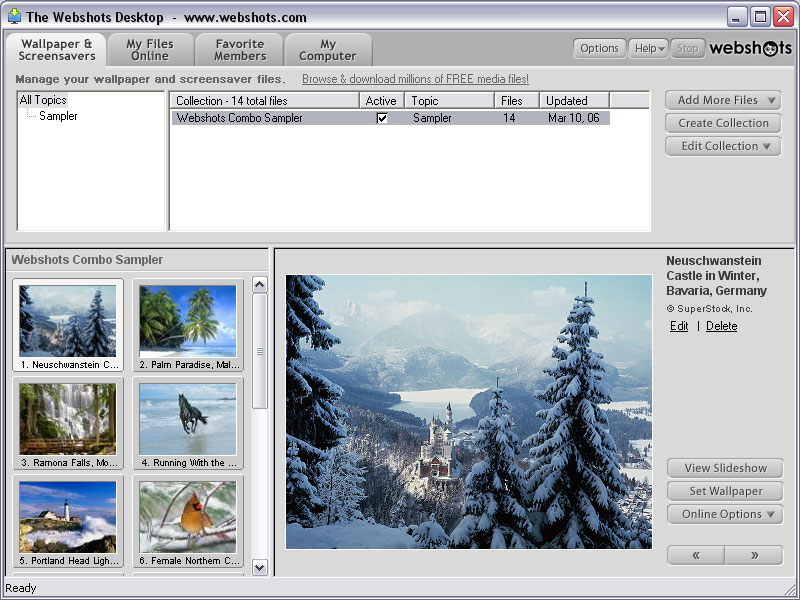800x600 pixels.
Task: Click the Webshots app icon in title bar
Action: click(x=14, y=16)
